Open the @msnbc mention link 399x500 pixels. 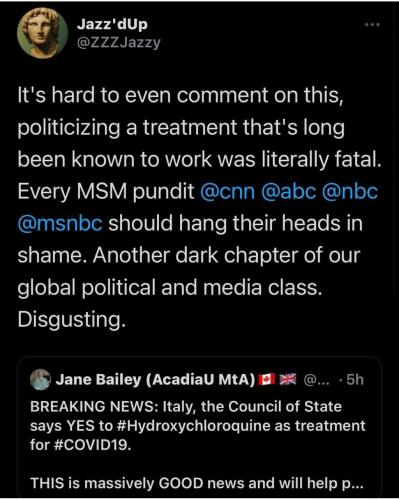[x=60, y=223]
